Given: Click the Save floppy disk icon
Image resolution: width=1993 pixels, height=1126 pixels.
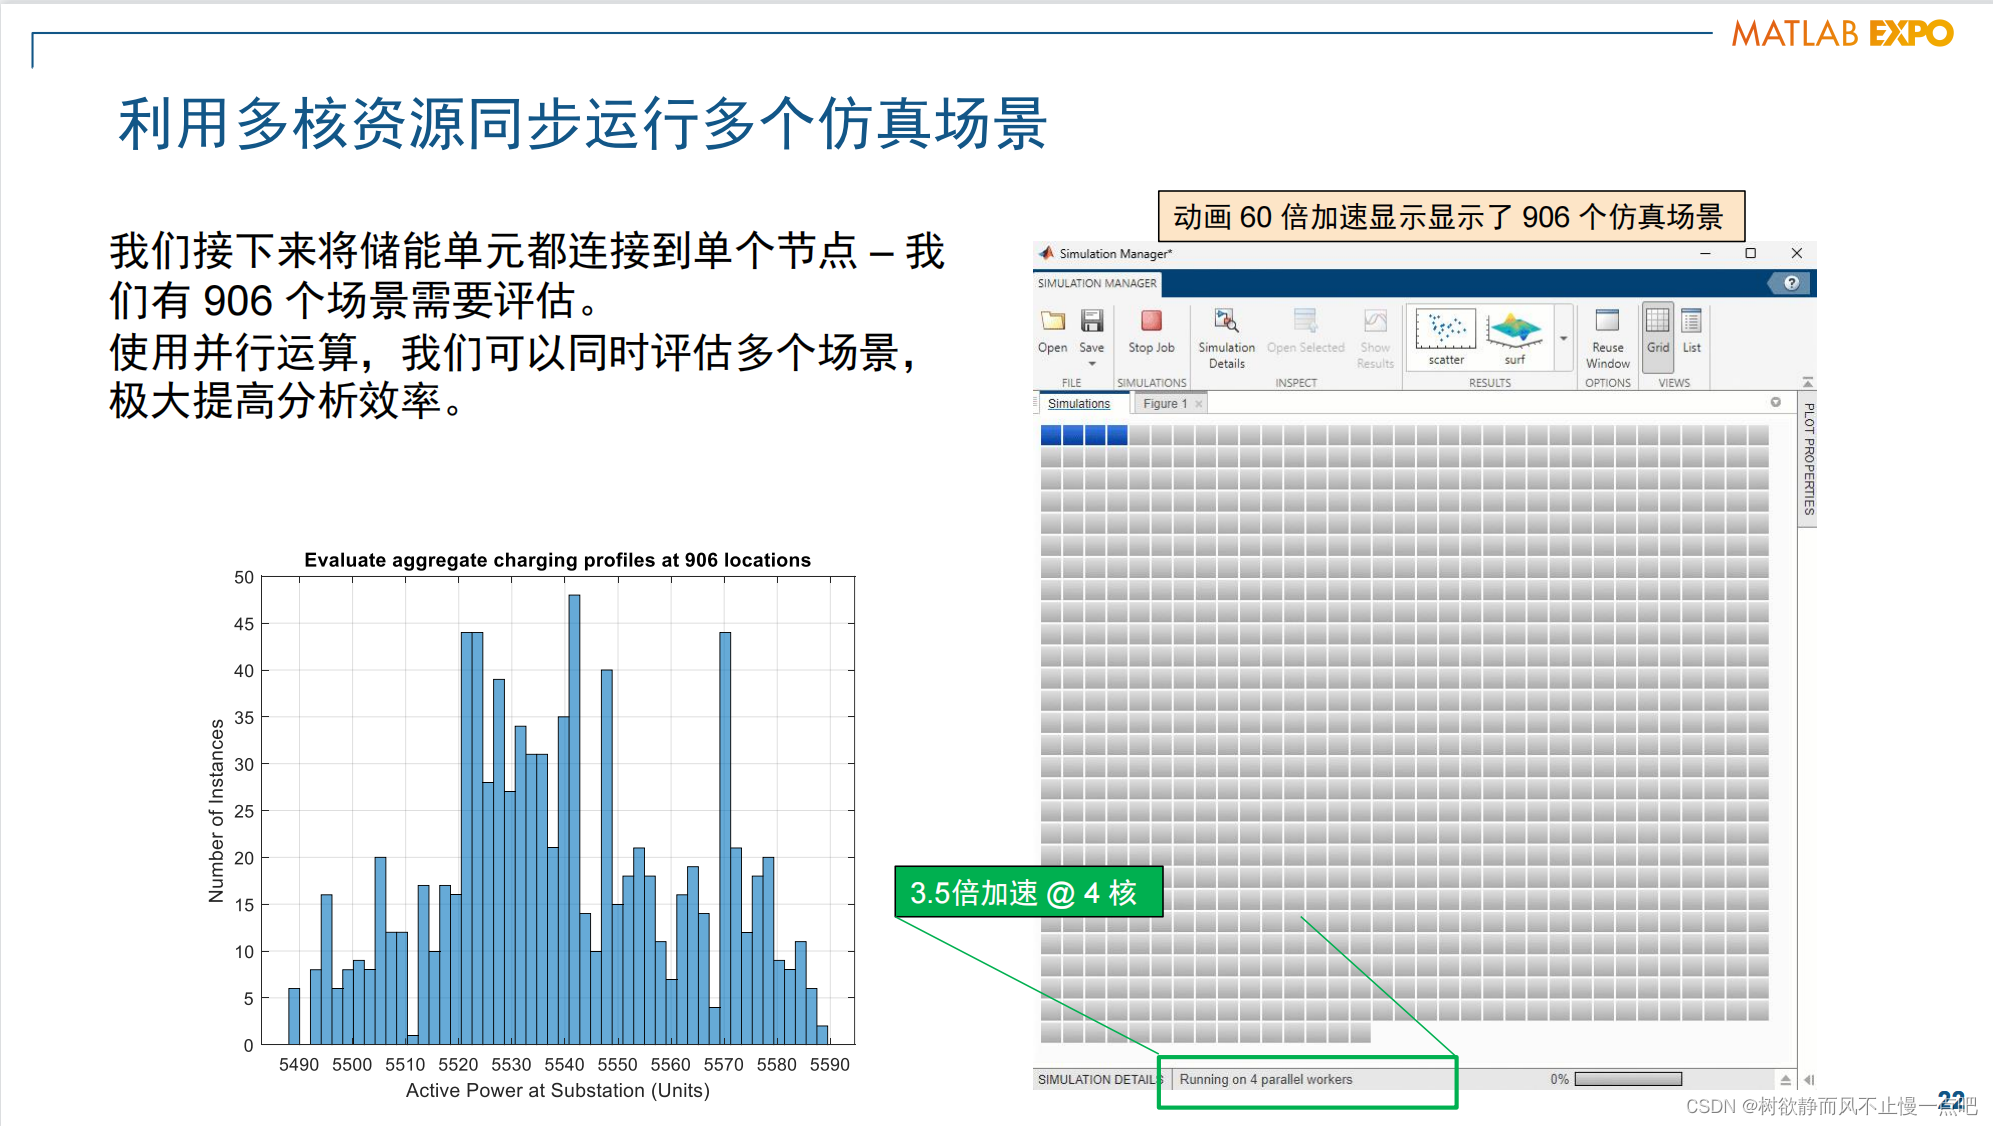Looking at the screenshot, I should (x=1092, y=321).
